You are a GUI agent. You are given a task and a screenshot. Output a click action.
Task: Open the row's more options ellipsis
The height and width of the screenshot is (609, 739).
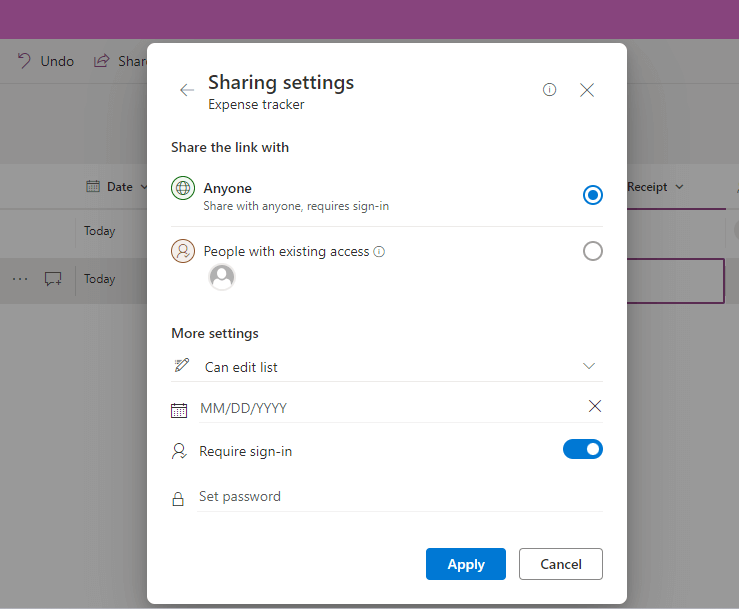pos(20,280)
